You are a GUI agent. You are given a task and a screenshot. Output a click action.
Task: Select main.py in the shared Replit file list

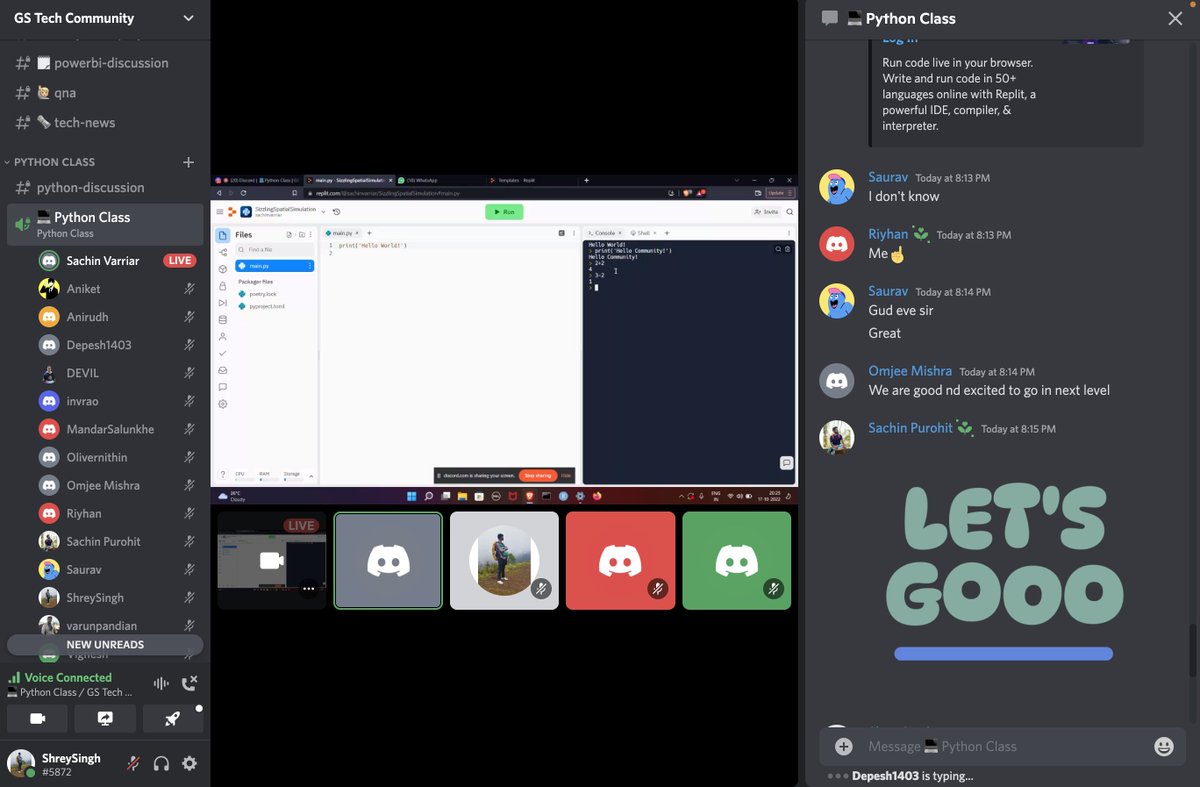coord(275,266)
